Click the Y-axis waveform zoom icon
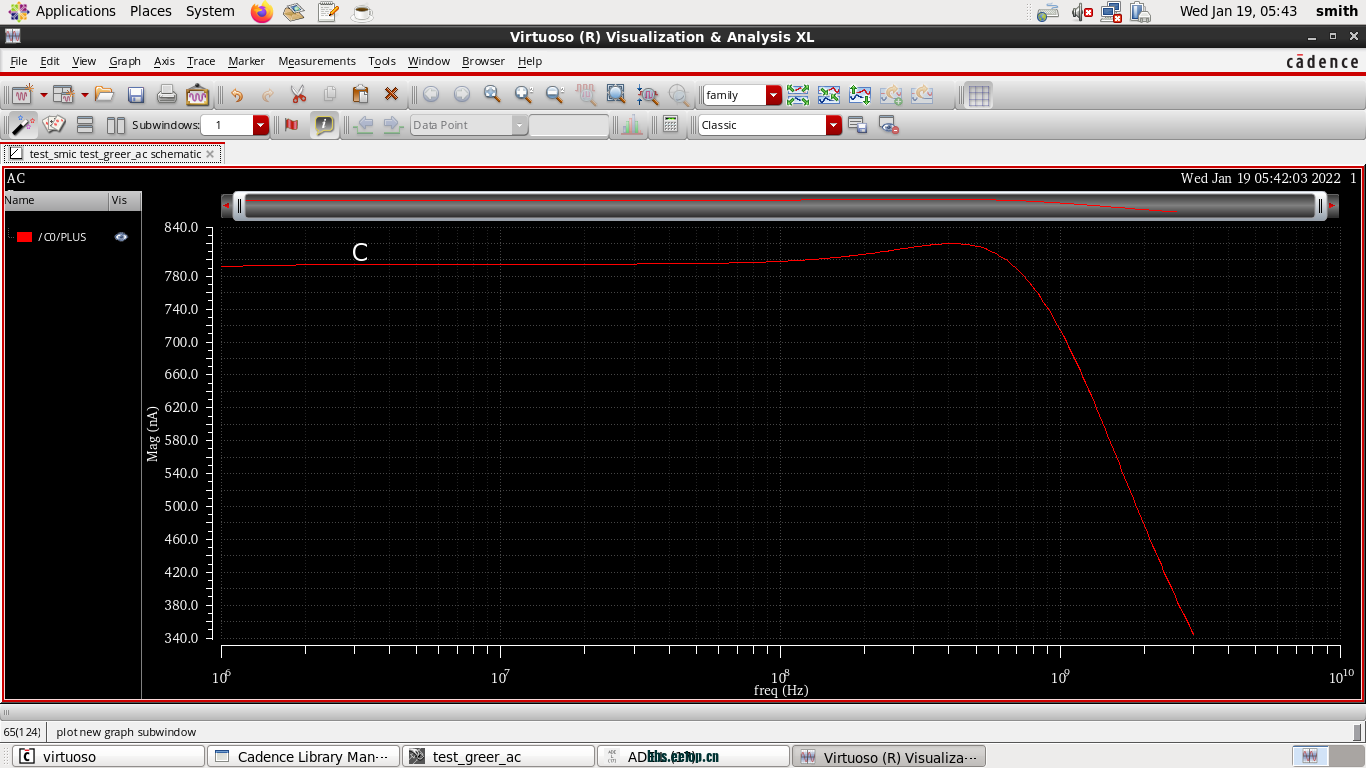This screenshot has height=768, width=1366. click(647, 95)
